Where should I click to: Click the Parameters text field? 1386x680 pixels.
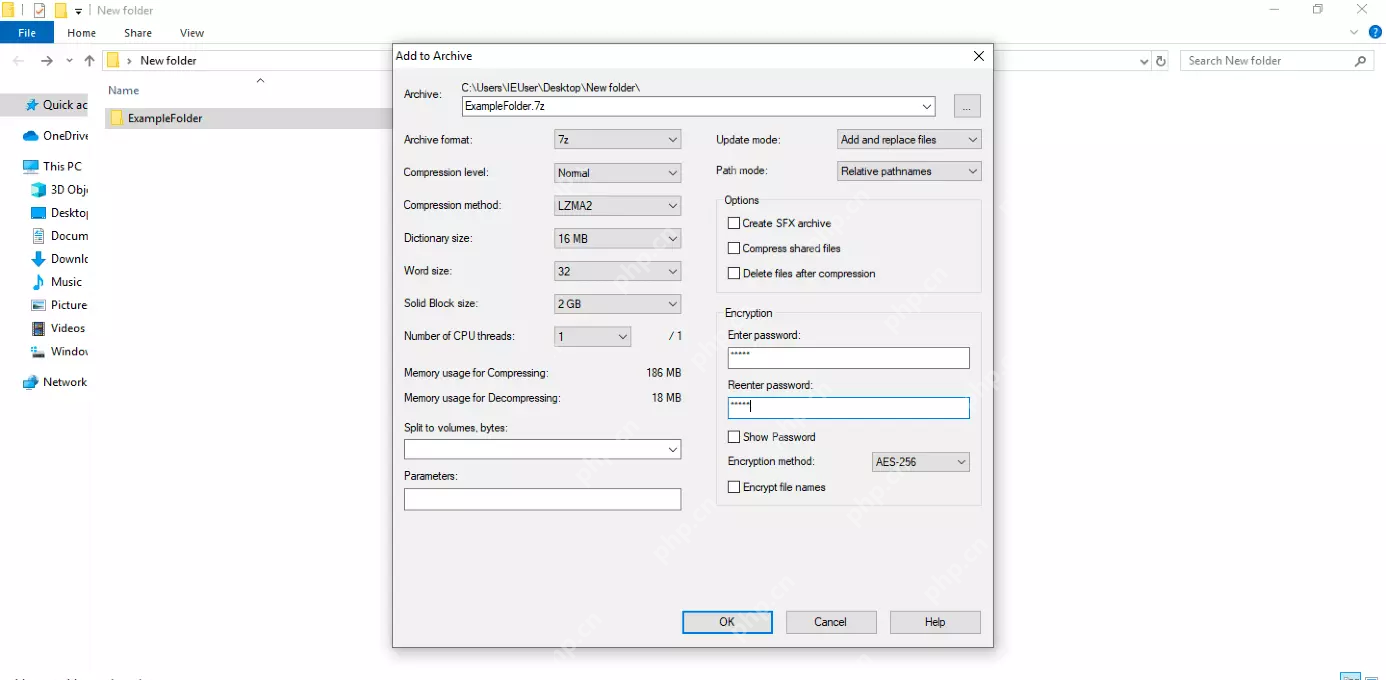pos(543,499)
